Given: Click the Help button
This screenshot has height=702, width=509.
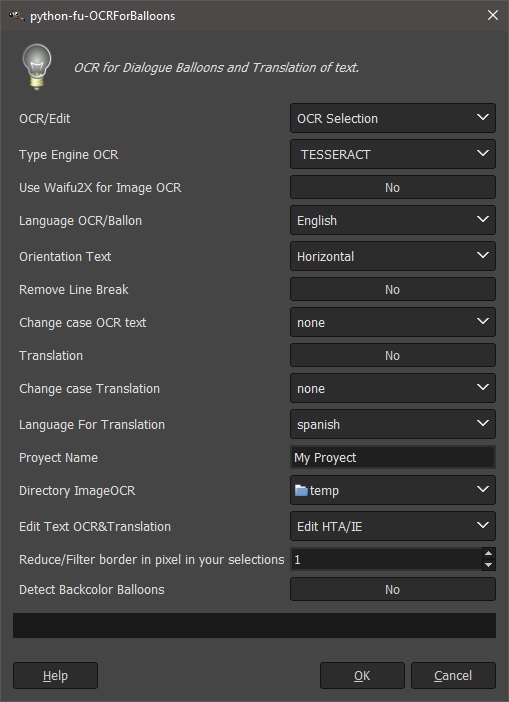Looking at the screenshot, I should [x=55, y=675].
